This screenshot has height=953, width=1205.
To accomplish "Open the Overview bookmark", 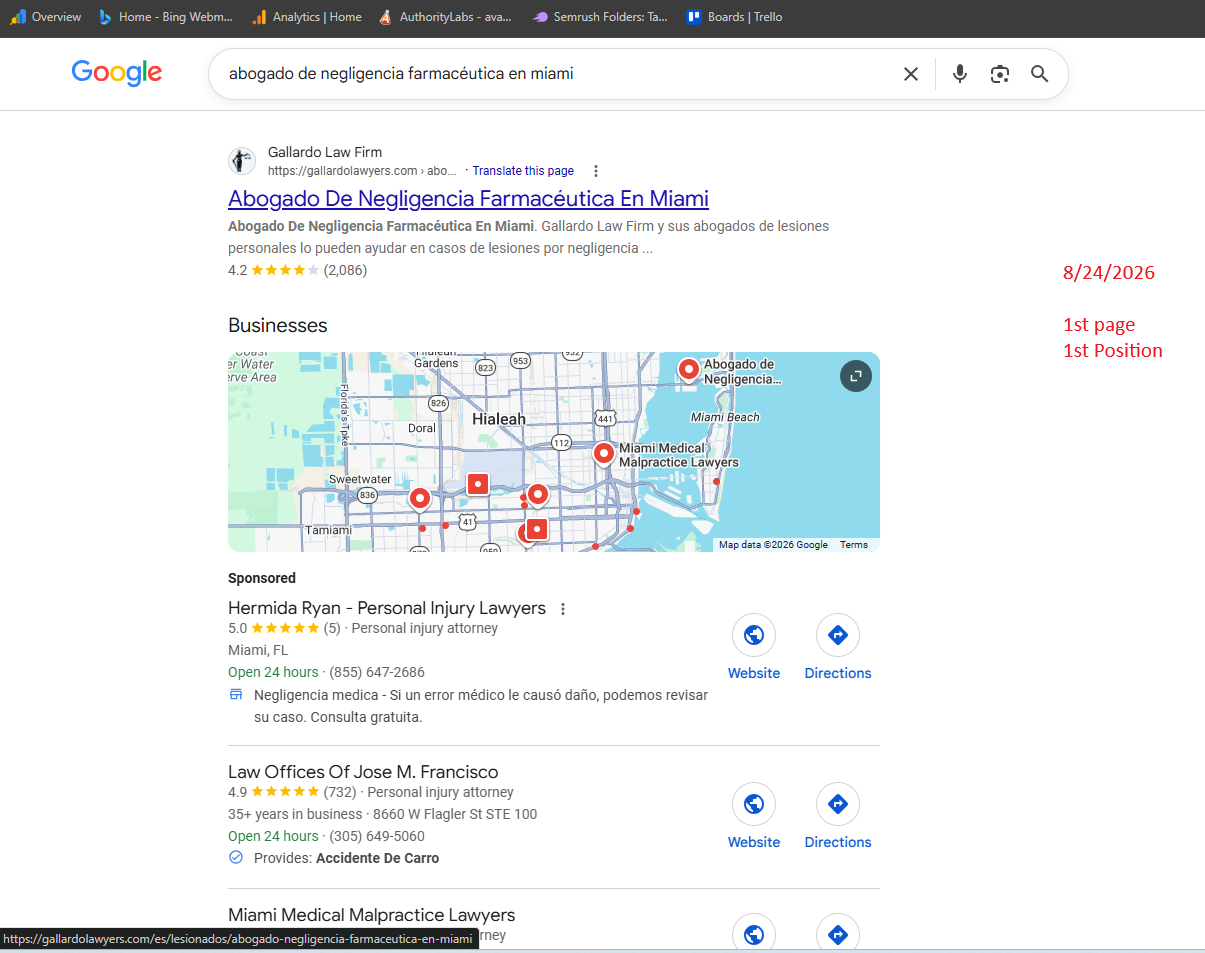I will [x=45, y=17].
